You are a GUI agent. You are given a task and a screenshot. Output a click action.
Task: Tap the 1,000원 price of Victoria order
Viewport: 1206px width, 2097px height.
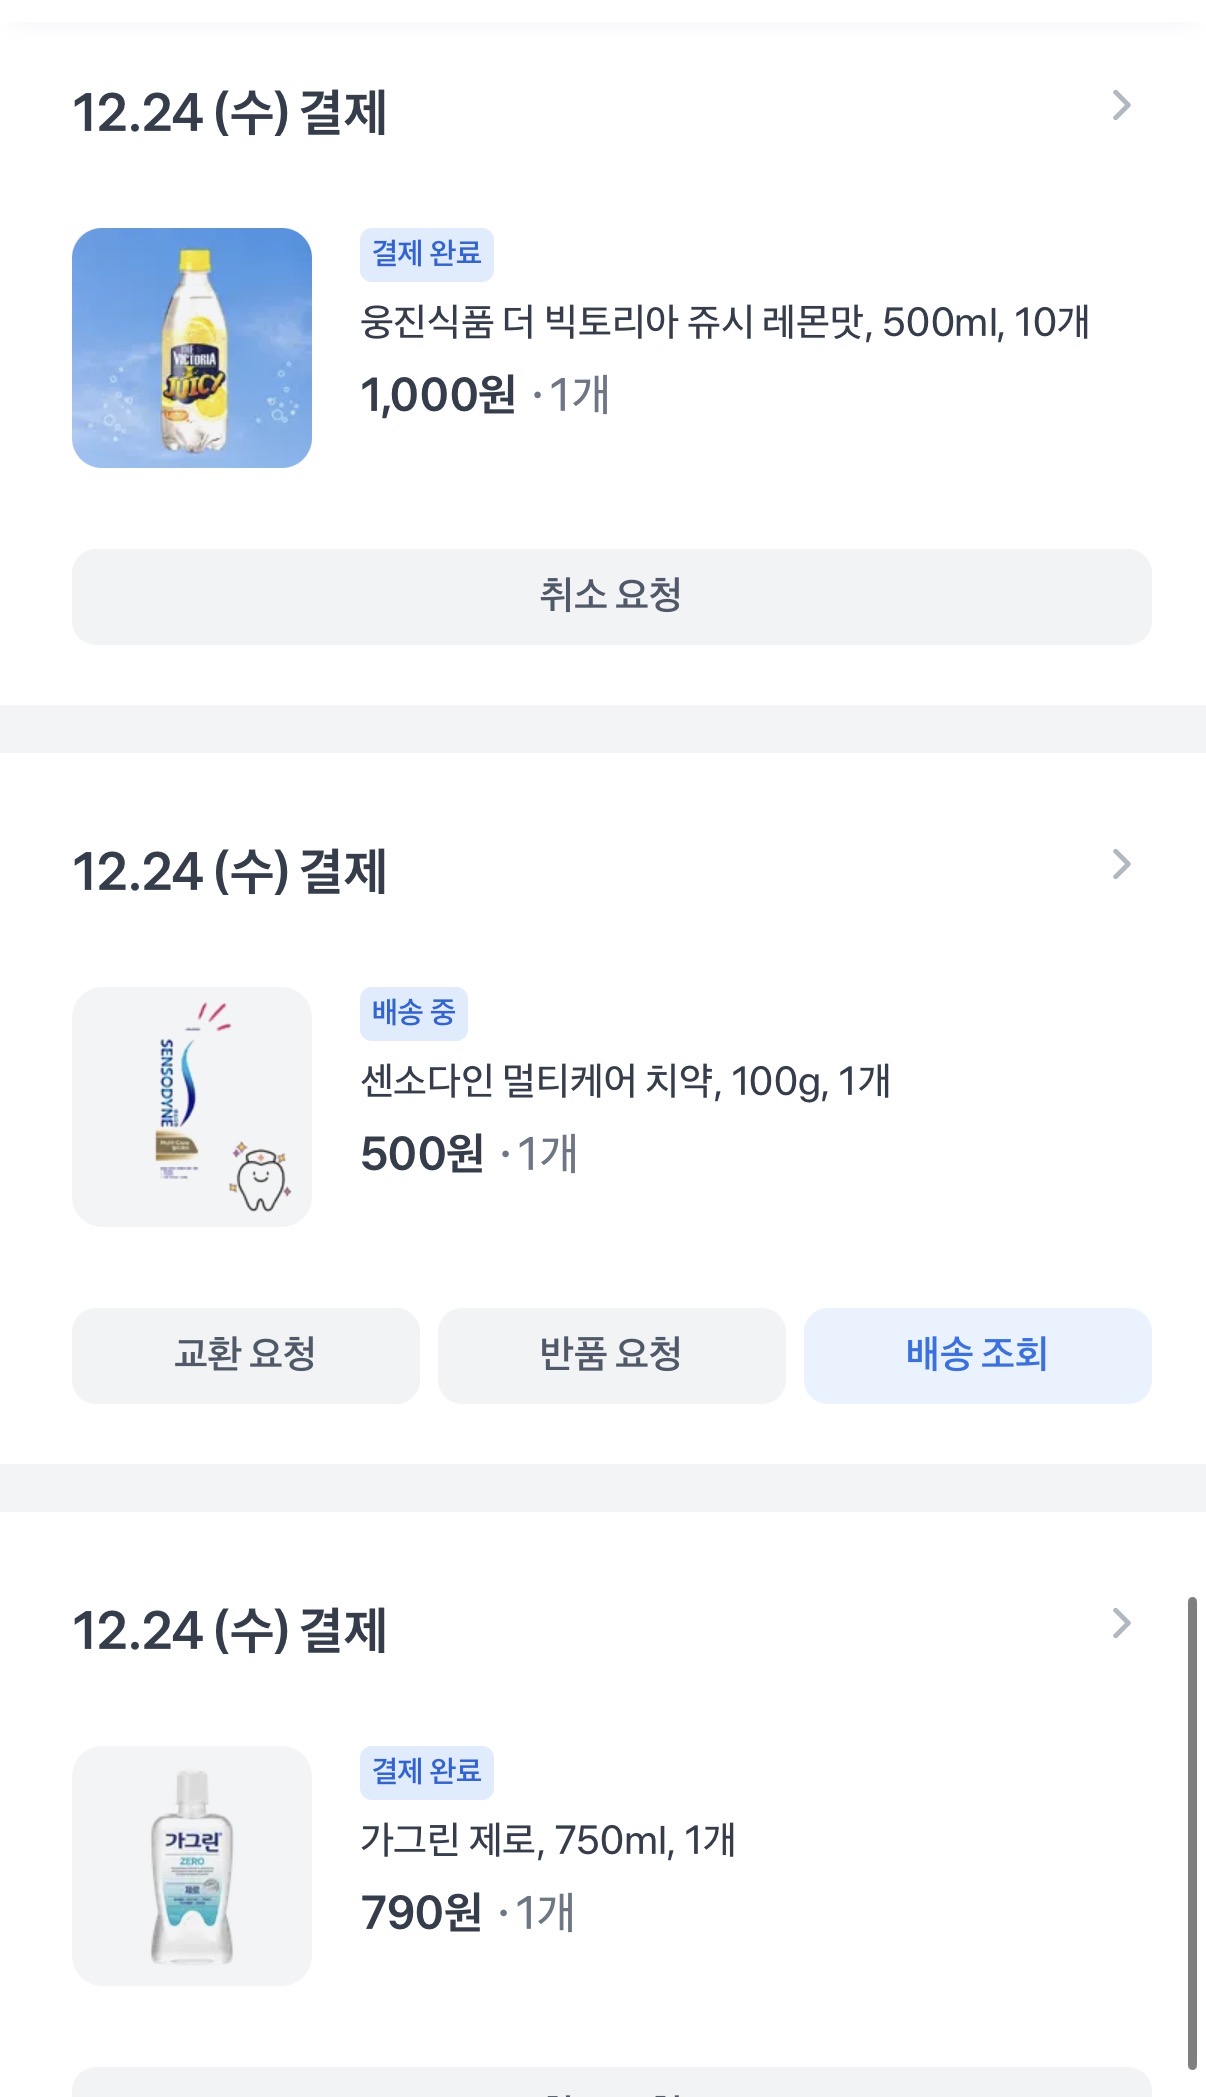[x=438, y=395]
